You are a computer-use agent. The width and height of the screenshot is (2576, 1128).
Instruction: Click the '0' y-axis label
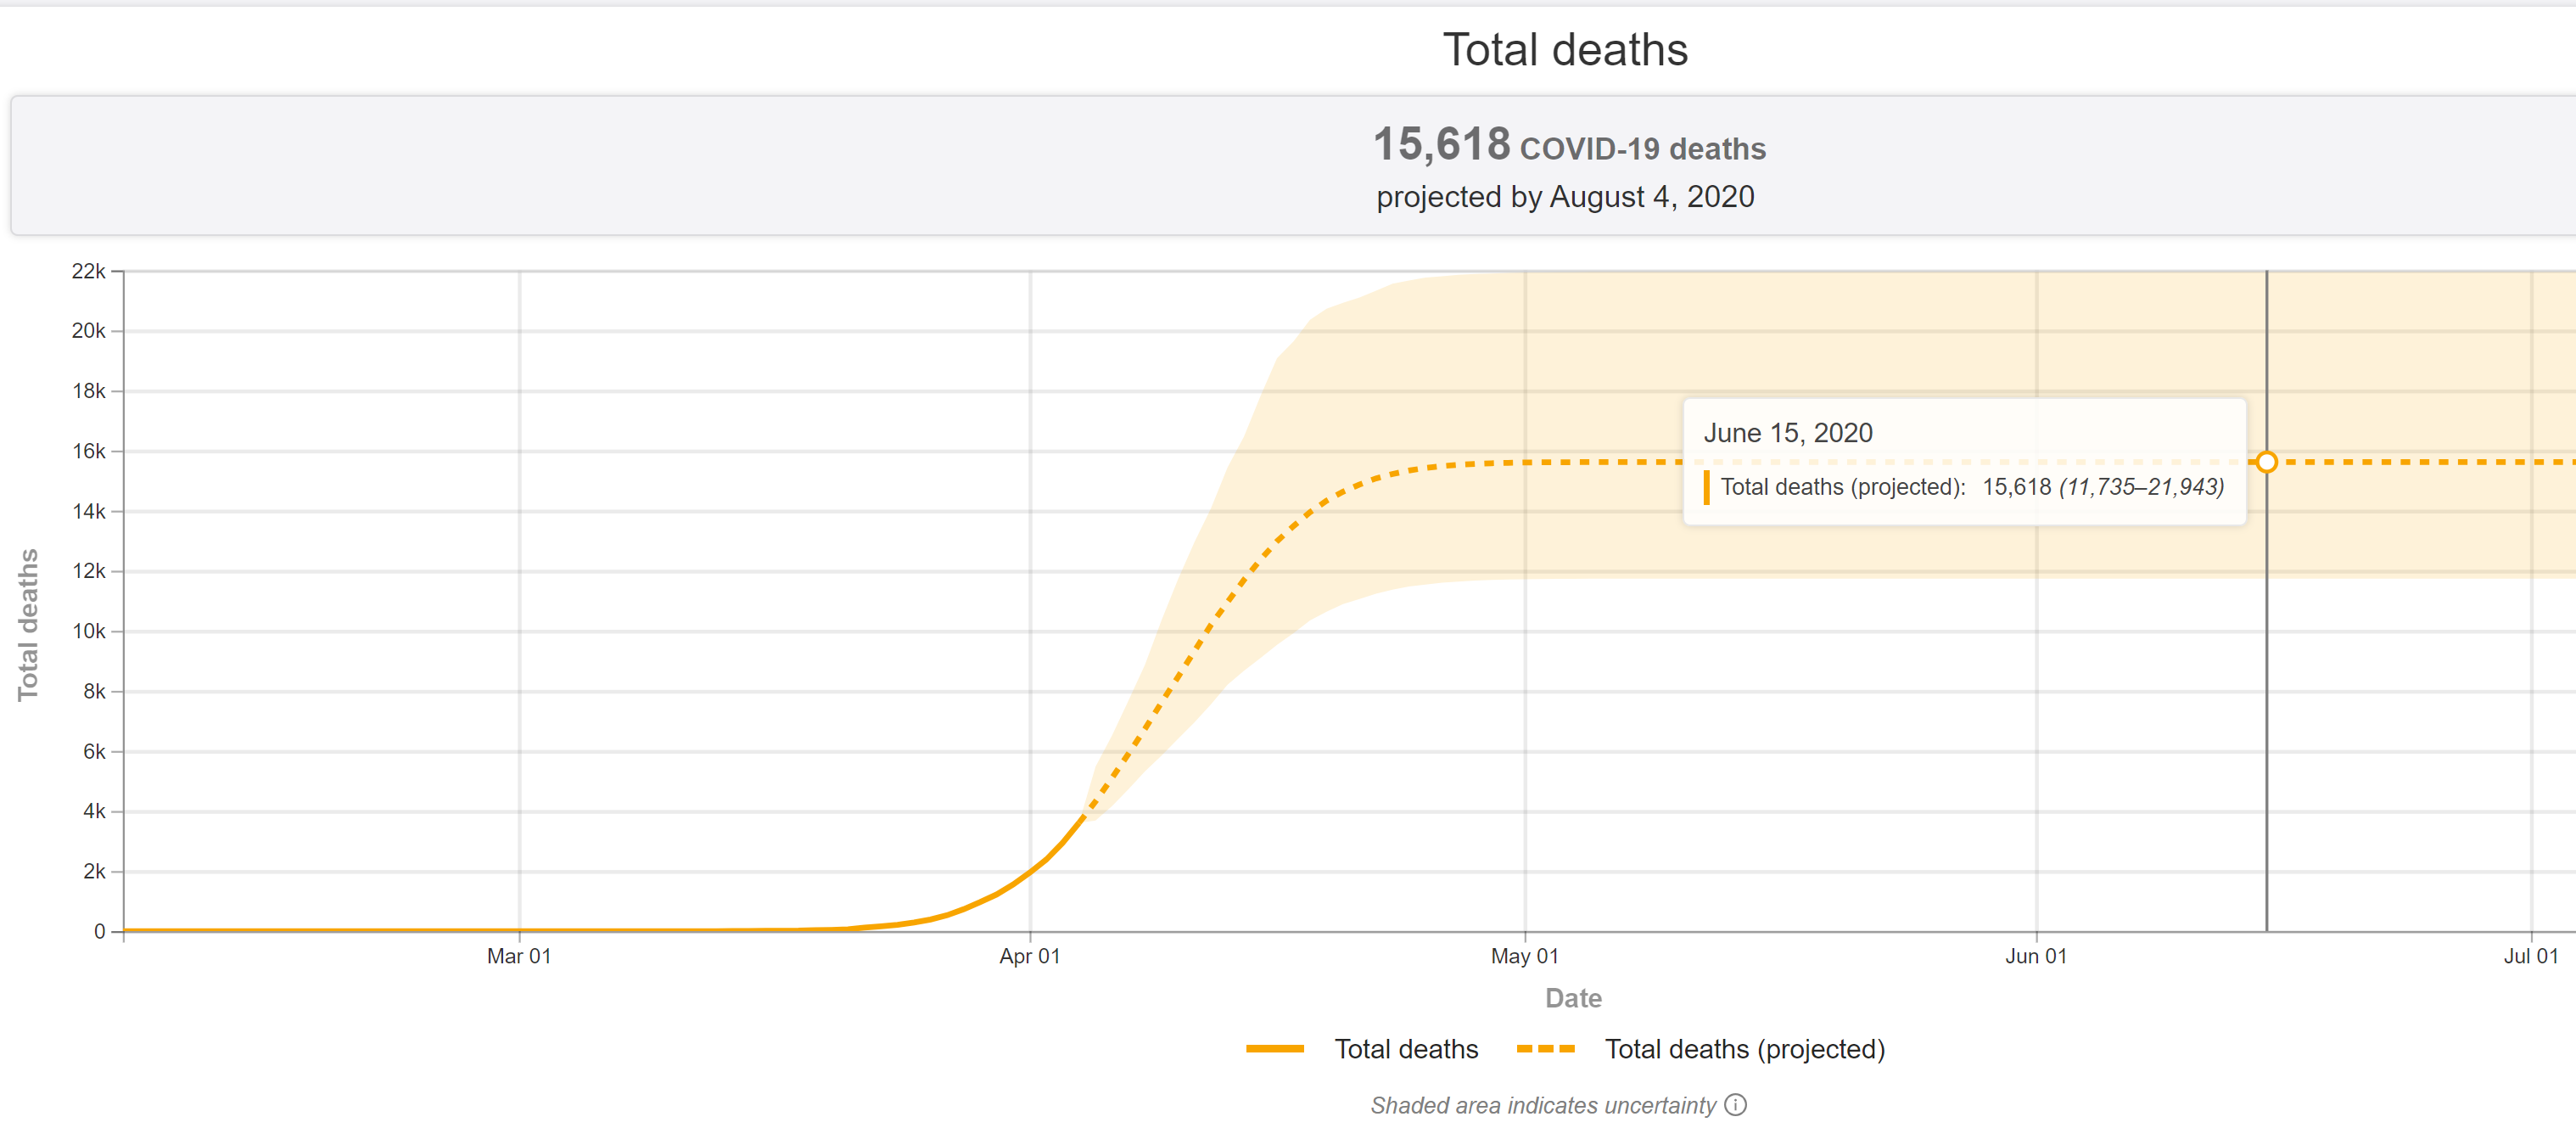[99, 931]
